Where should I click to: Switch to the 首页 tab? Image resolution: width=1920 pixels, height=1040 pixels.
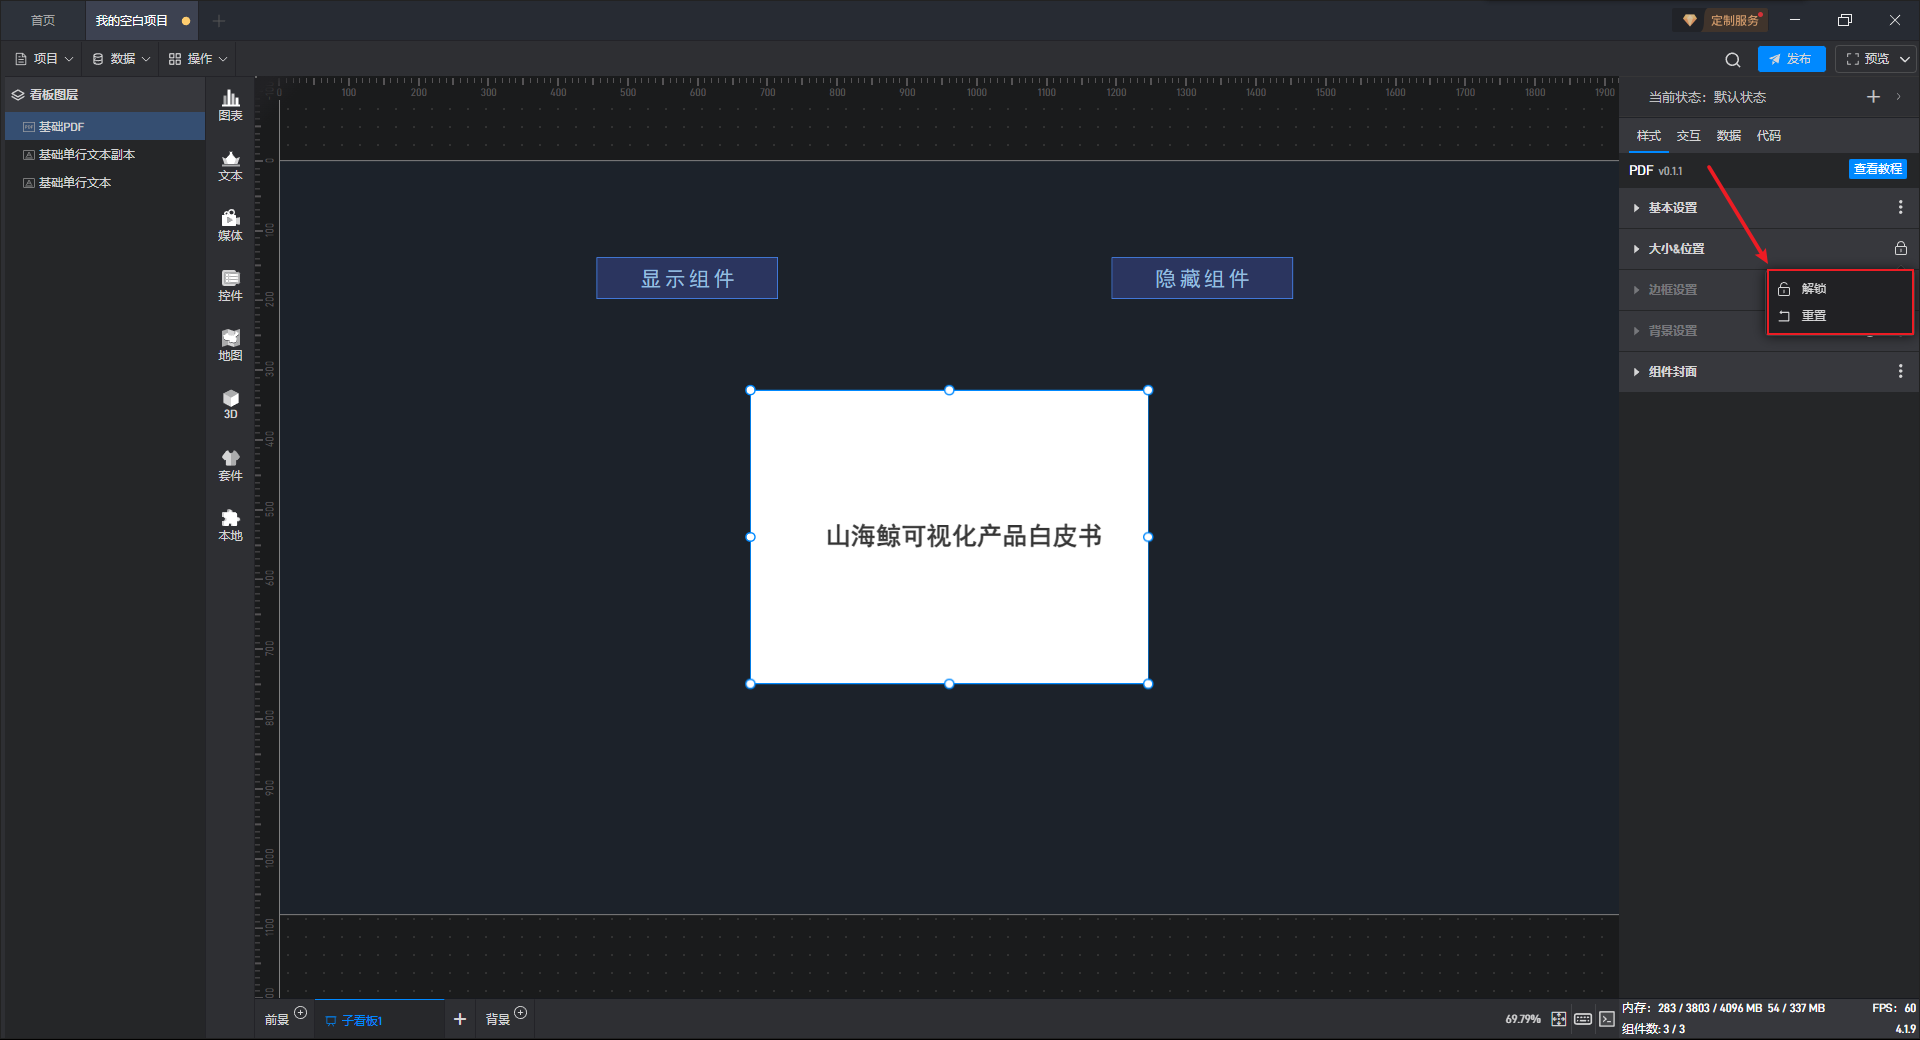click(43, 20)
